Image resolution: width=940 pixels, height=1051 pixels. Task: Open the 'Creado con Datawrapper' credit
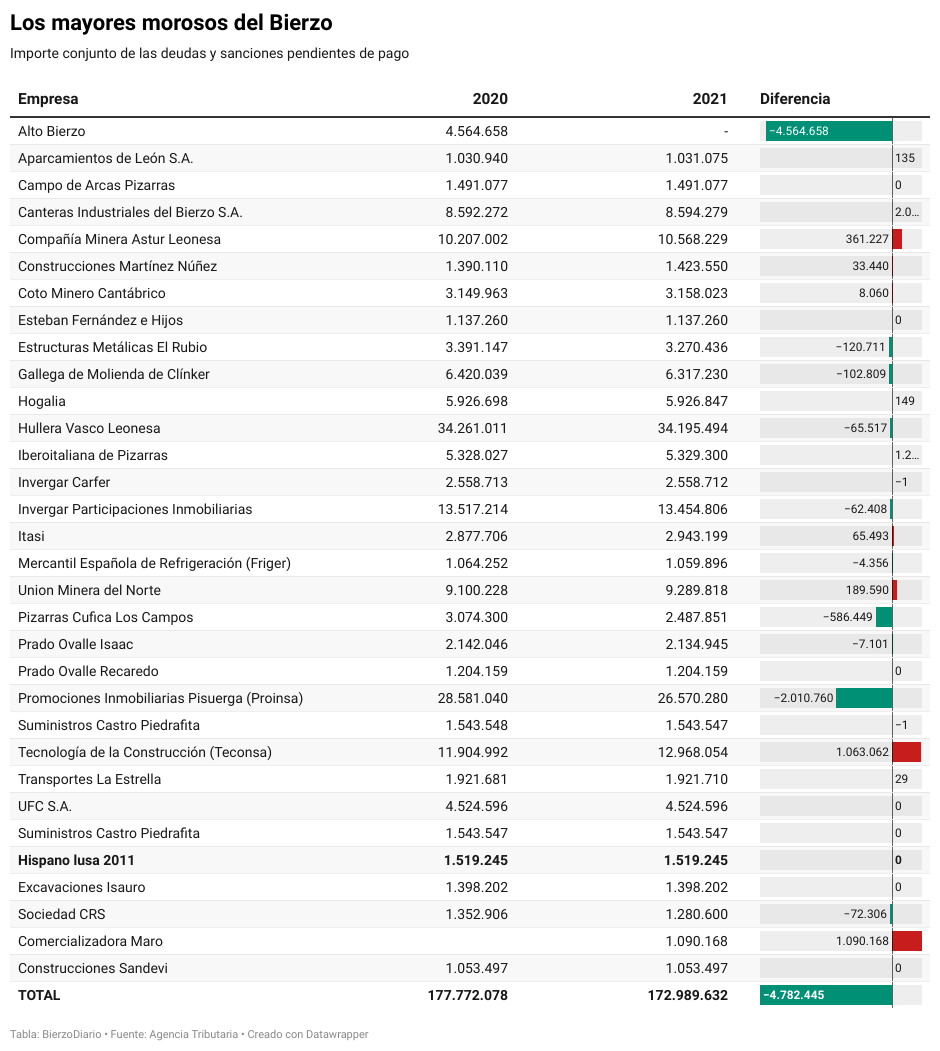(x=308, y=1034)
